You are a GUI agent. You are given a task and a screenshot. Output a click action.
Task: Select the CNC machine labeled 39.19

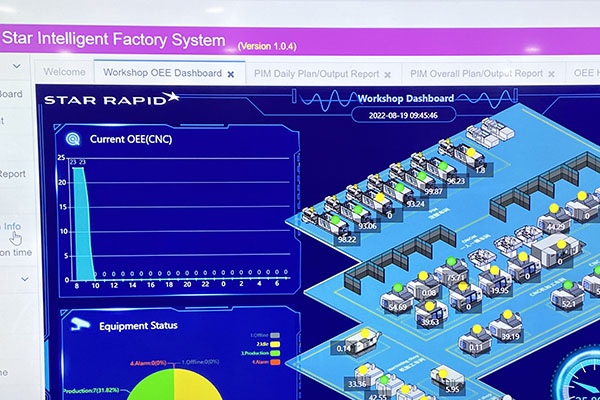506,327
